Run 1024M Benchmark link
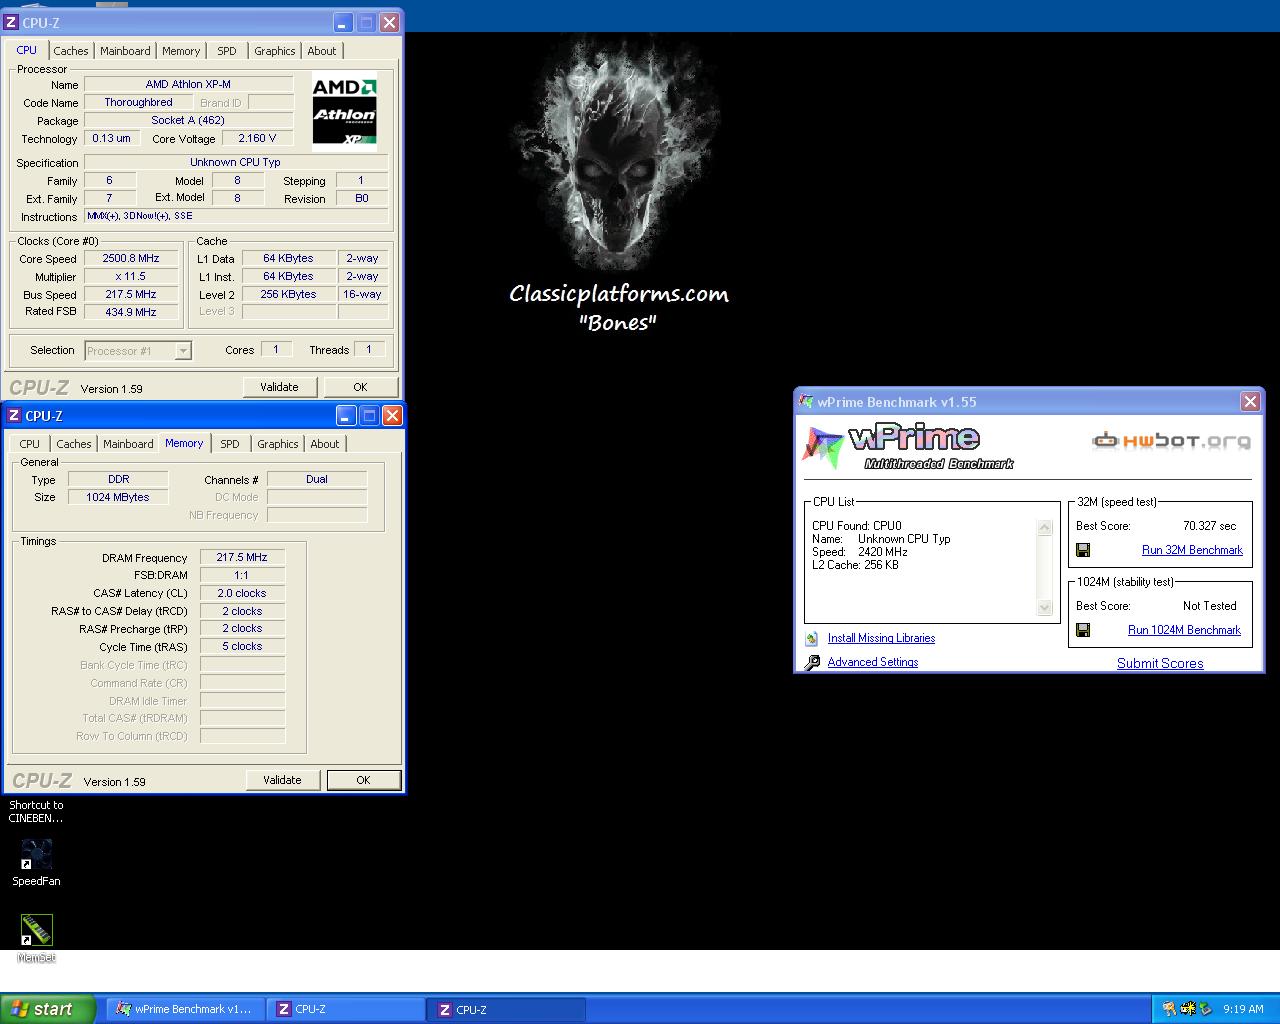 [x=1184, y=630]
